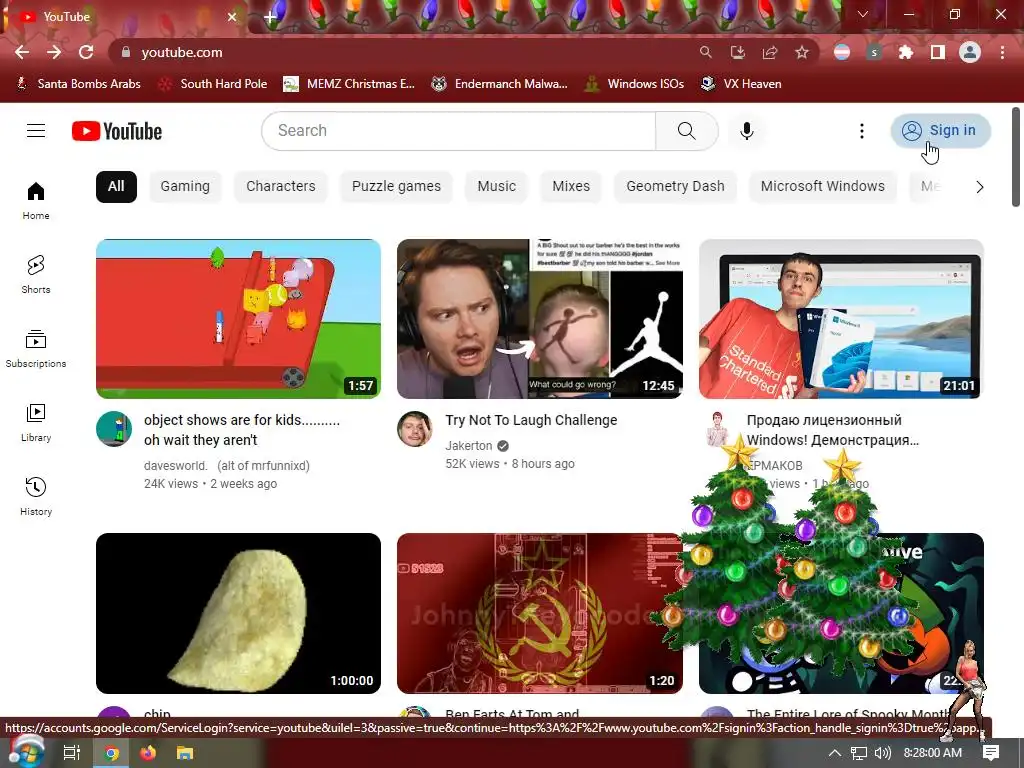Screen dimensions: 1024x768
Task: Click the YouTube search field
Action: (458, 131)
